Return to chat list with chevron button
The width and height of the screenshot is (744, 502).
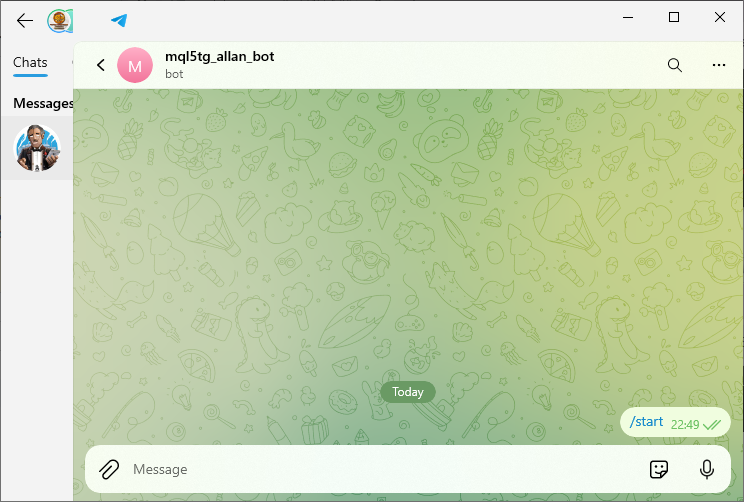point(101,65)
